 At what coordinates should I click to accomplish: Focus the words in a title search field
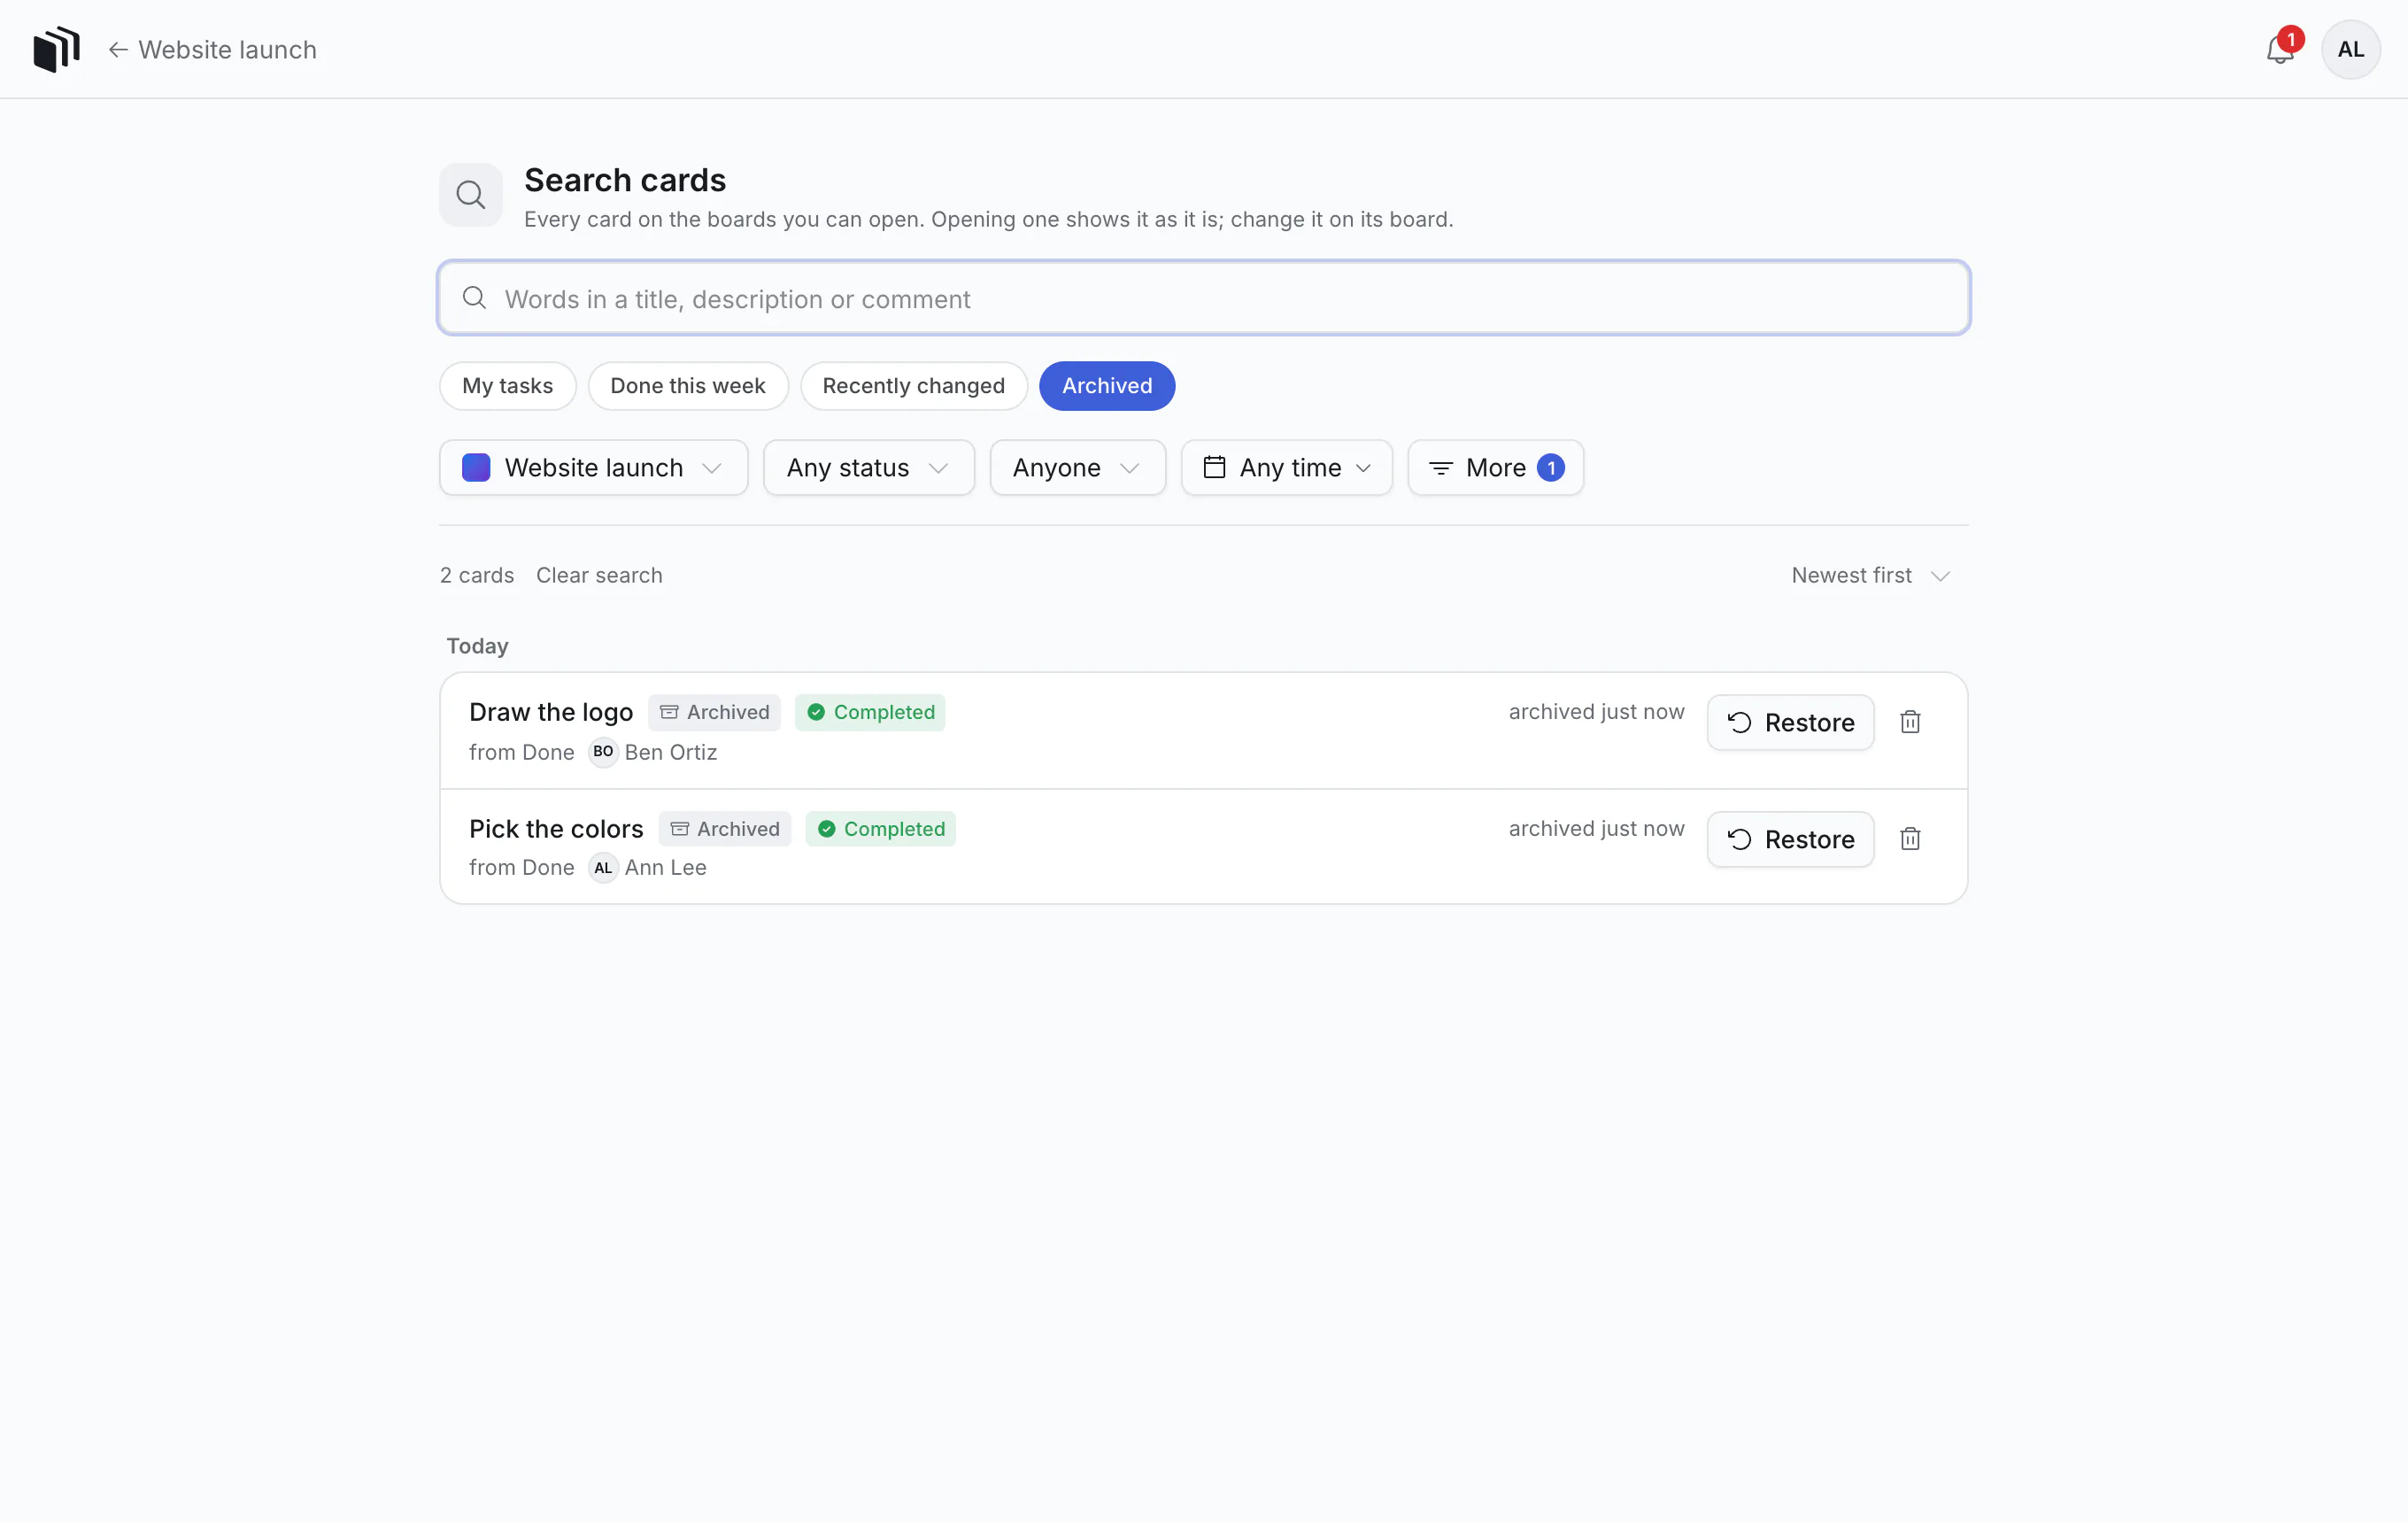1203,298
